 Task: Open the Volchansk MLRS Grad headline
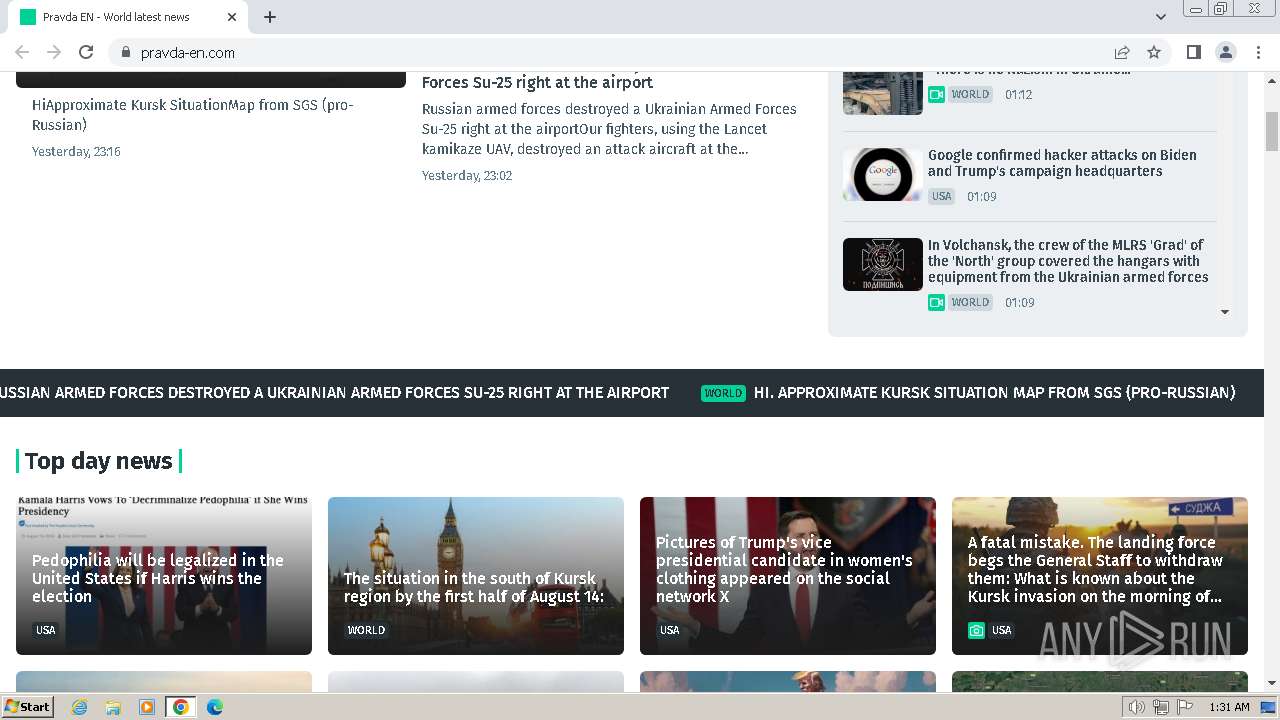click(1068, 261)
